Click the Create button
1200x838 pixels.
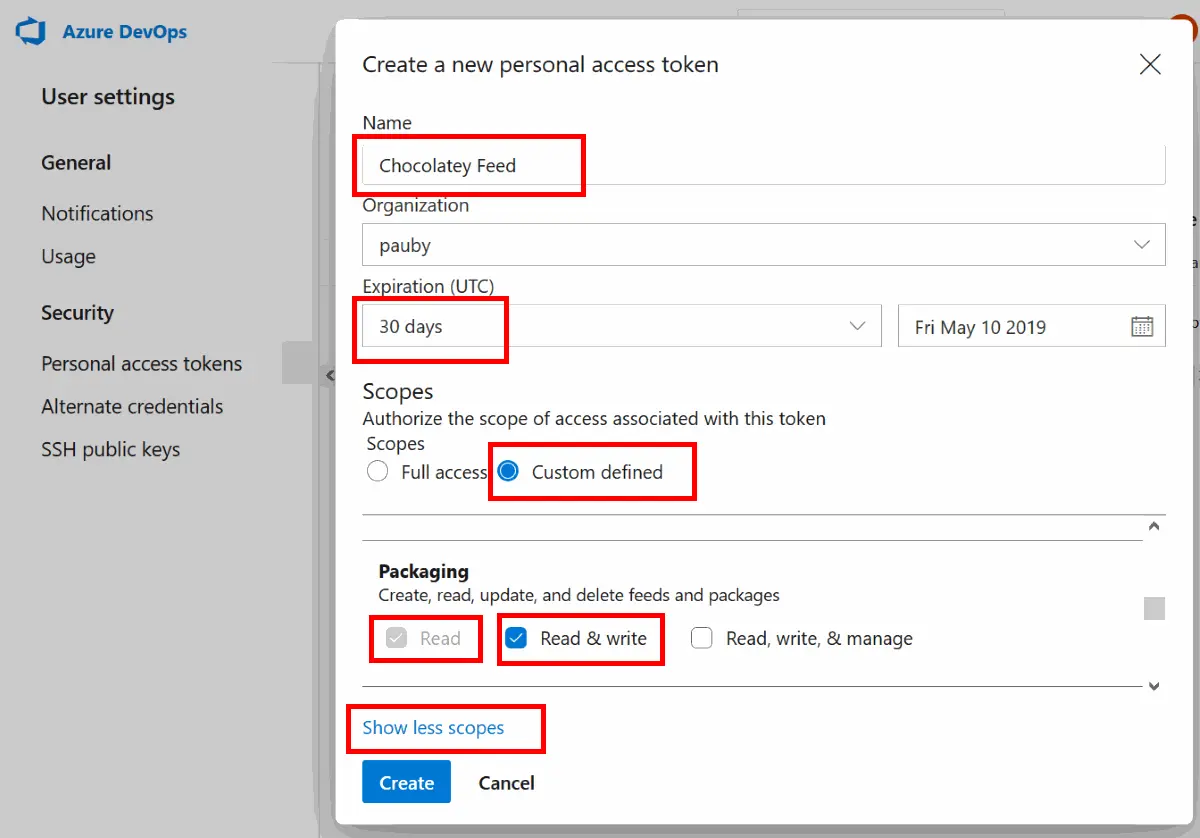(x=406, y=782)
